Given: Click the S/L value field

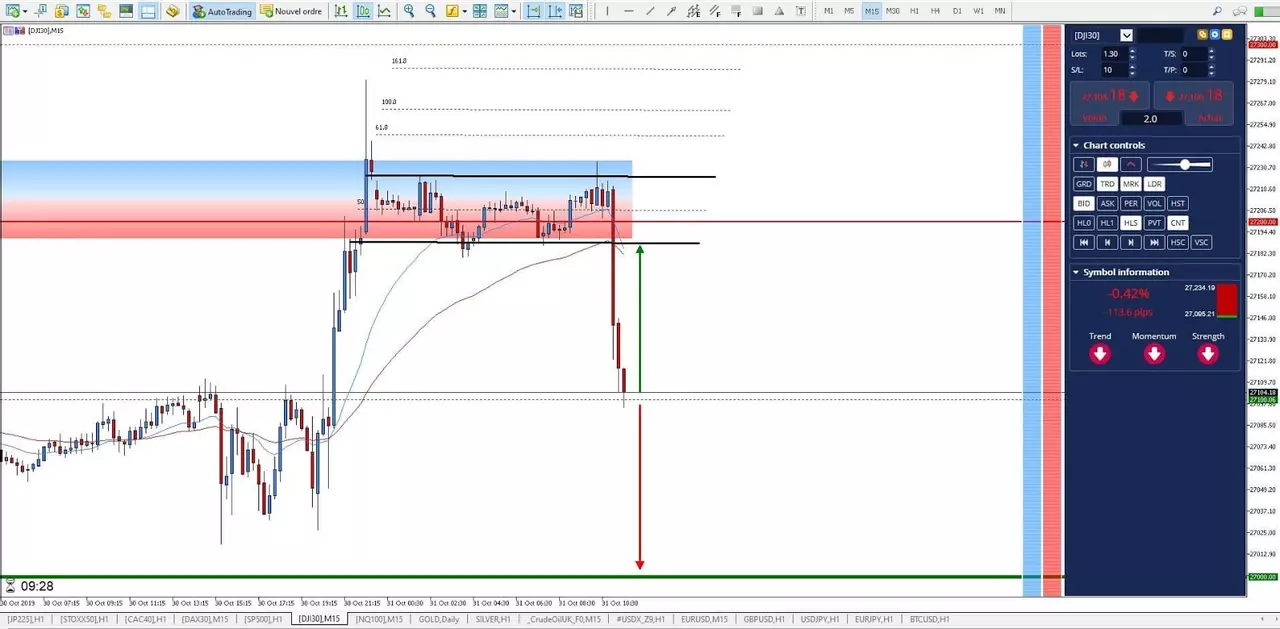Looking at the screenshot, I should click(x=1113, y=70).
